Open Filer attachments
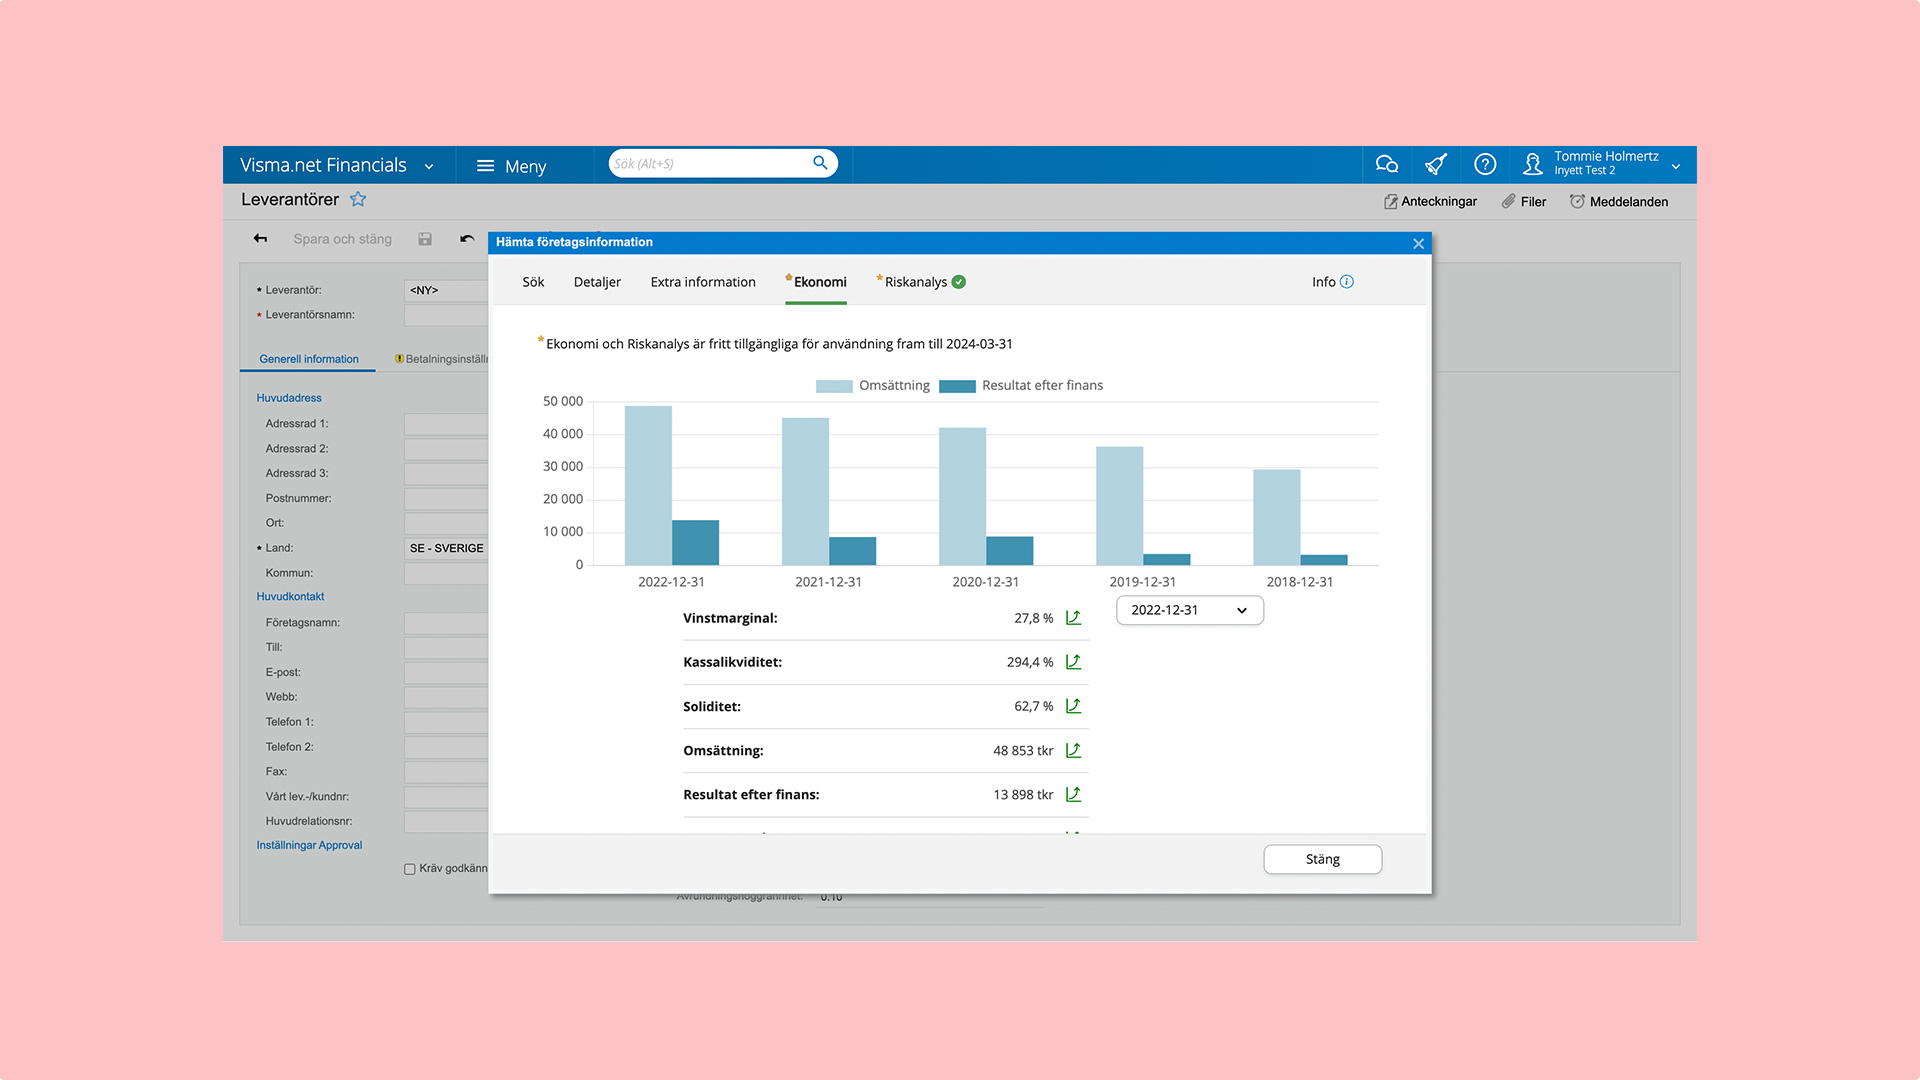The width and height of the screenshot is (1920, 1080). click(x=1523, y=202)
